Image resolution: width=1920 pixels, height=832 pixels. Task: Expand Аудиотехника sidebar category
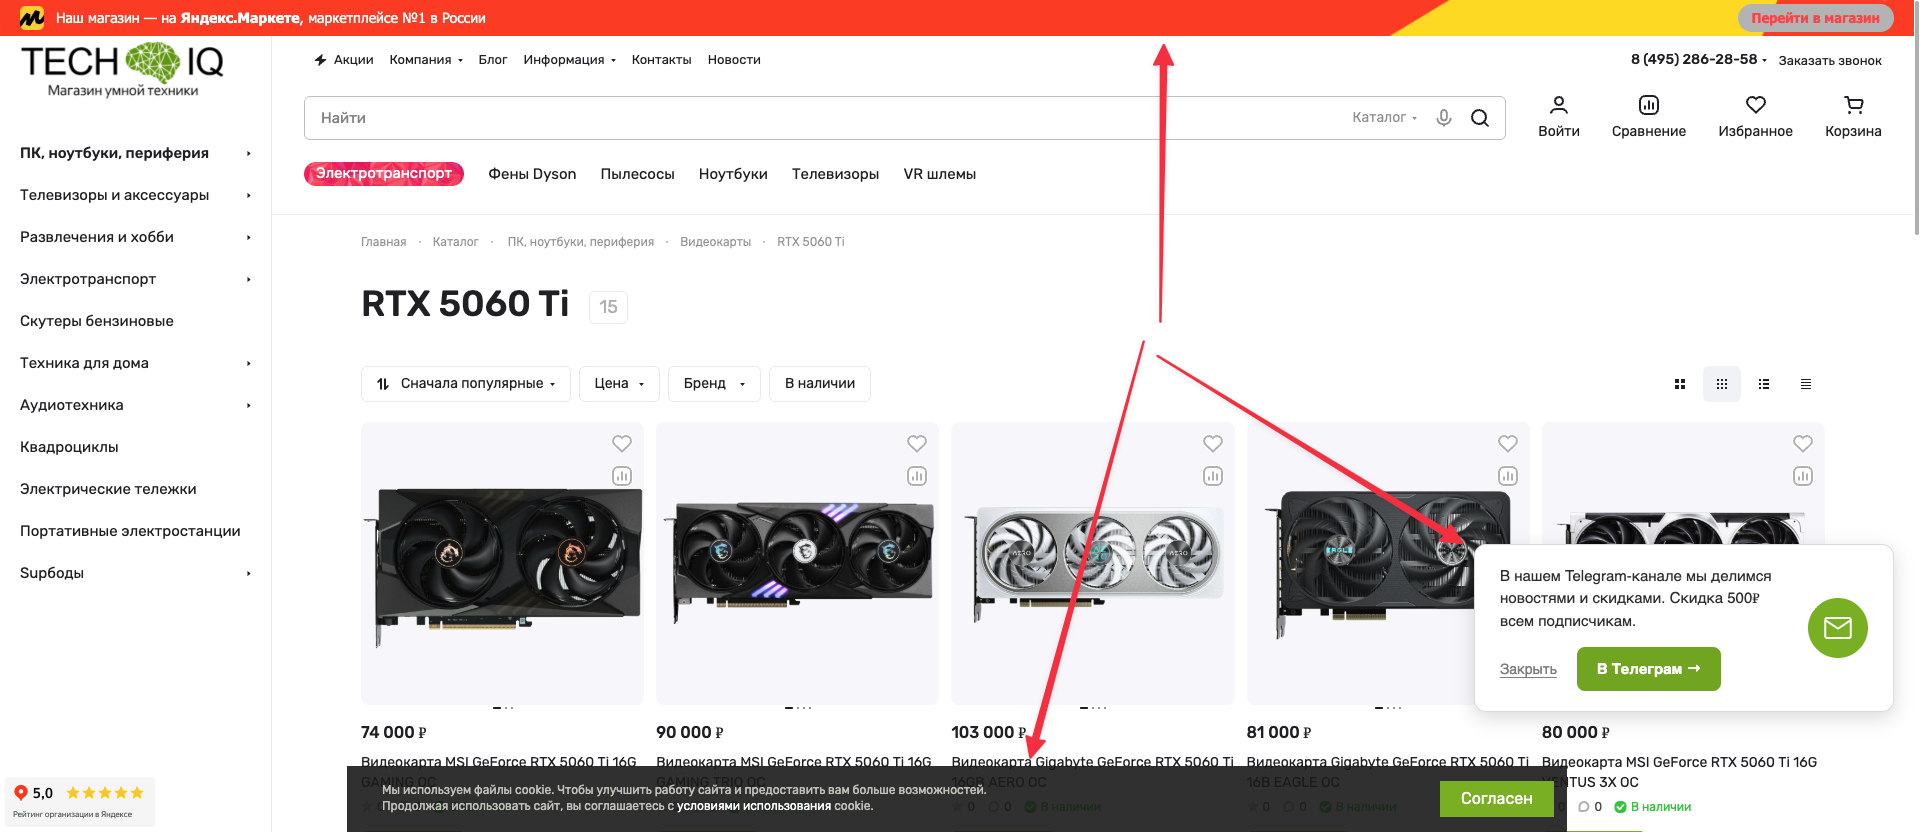point(135,405)
